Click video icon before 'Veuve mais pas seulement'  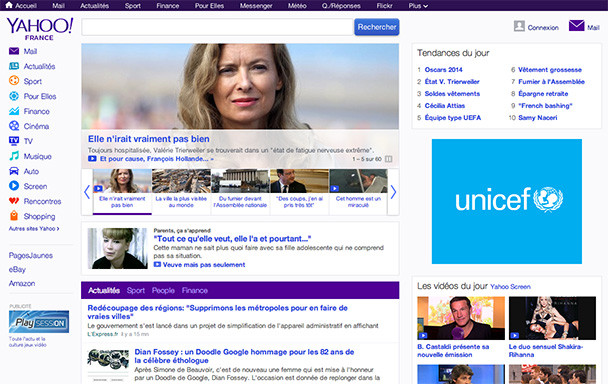point(157,265)
